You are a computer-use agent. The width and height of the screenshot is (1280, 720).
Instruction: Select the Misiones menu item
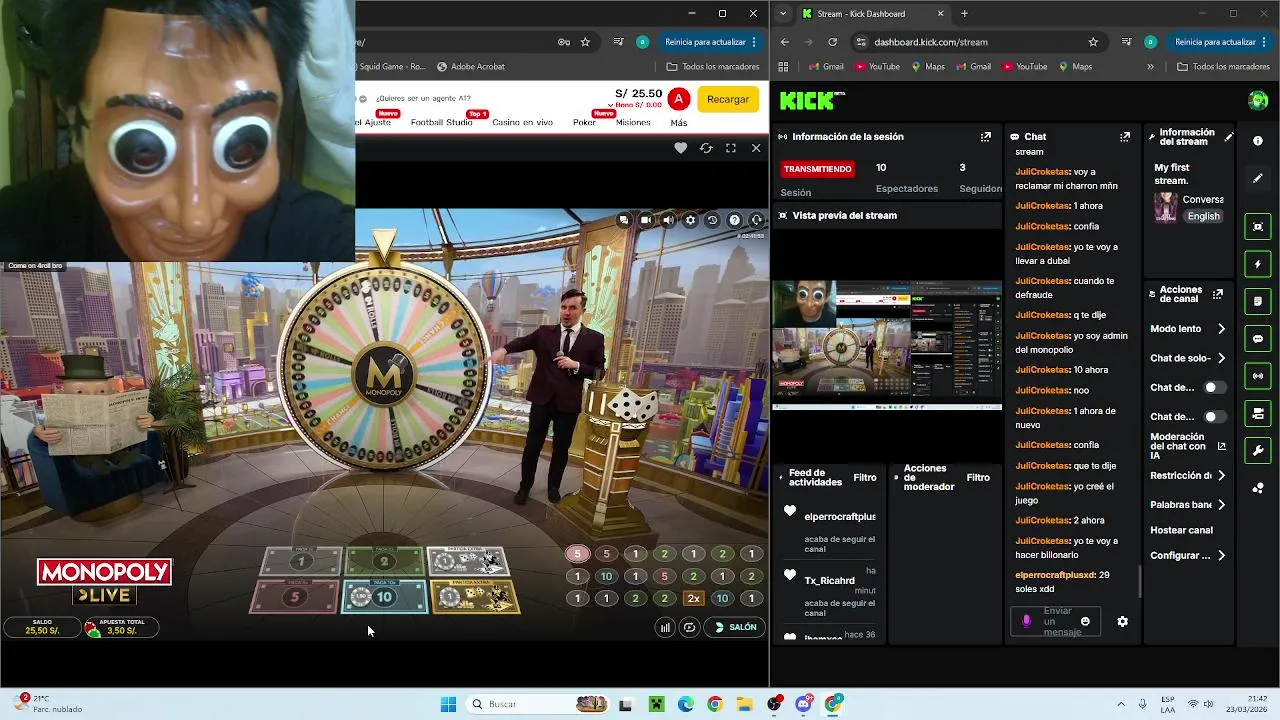(633, 122)
